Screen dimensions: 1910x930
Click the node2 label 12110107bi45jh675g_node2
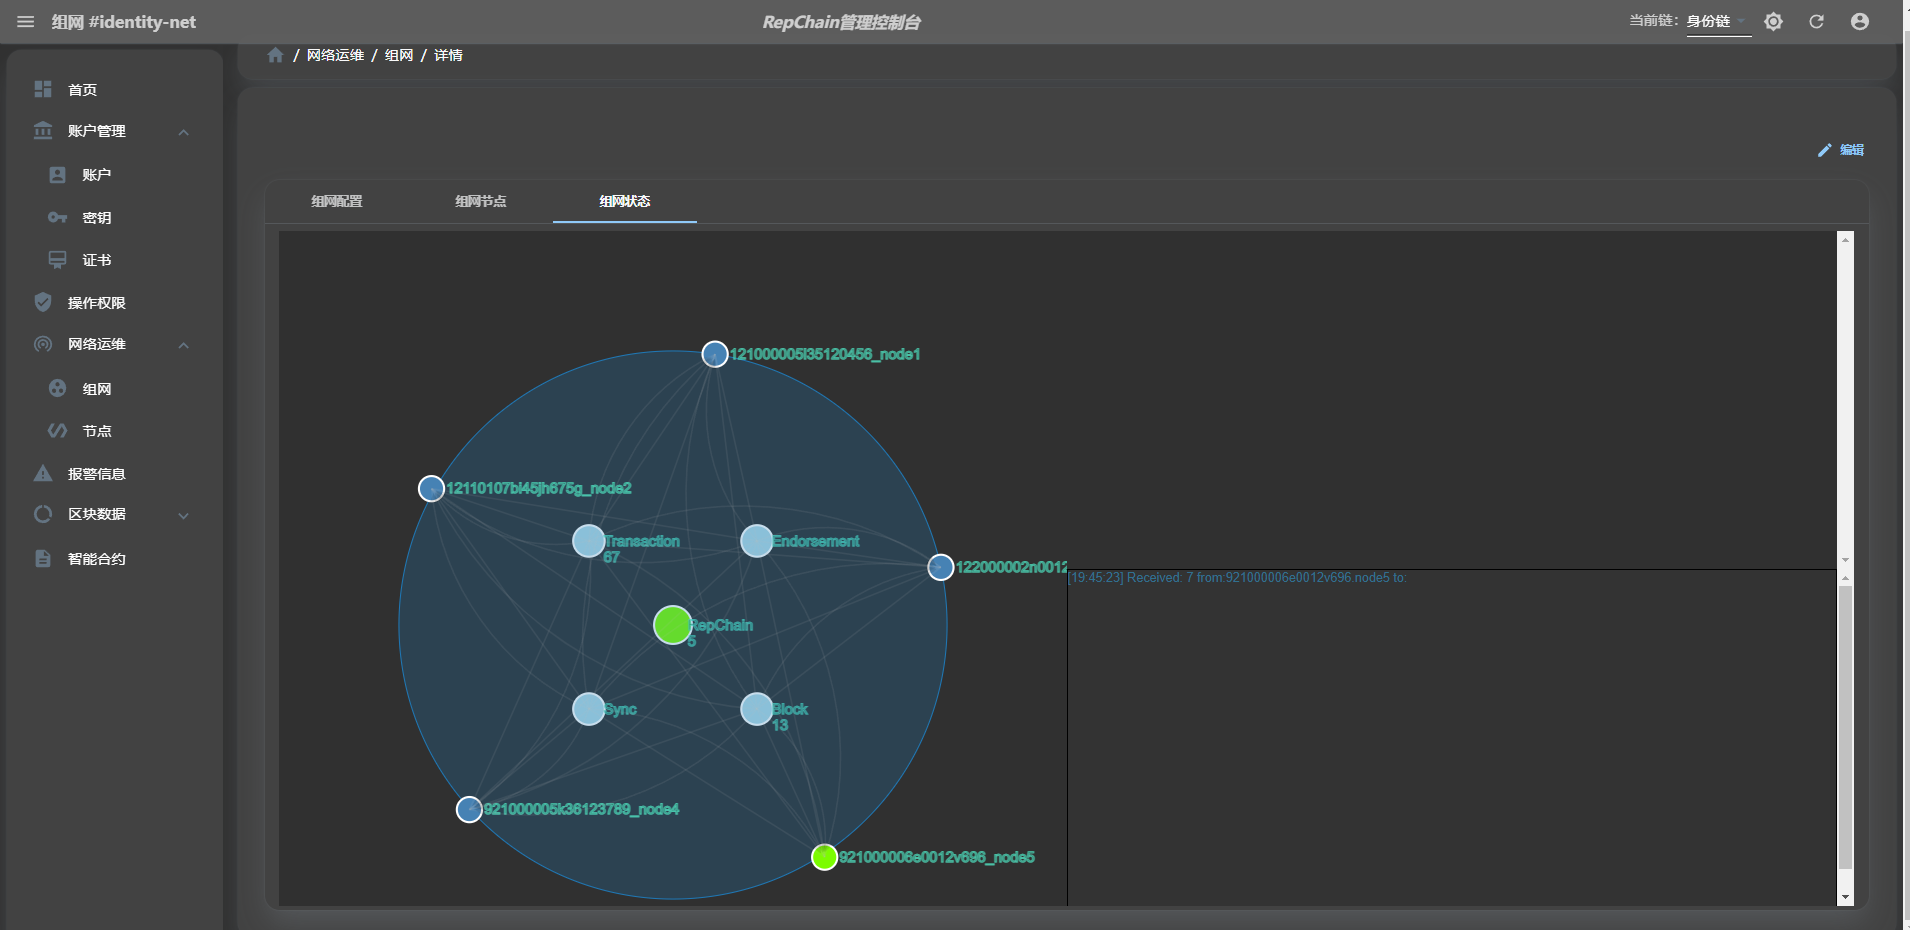(x=539, y=488)
